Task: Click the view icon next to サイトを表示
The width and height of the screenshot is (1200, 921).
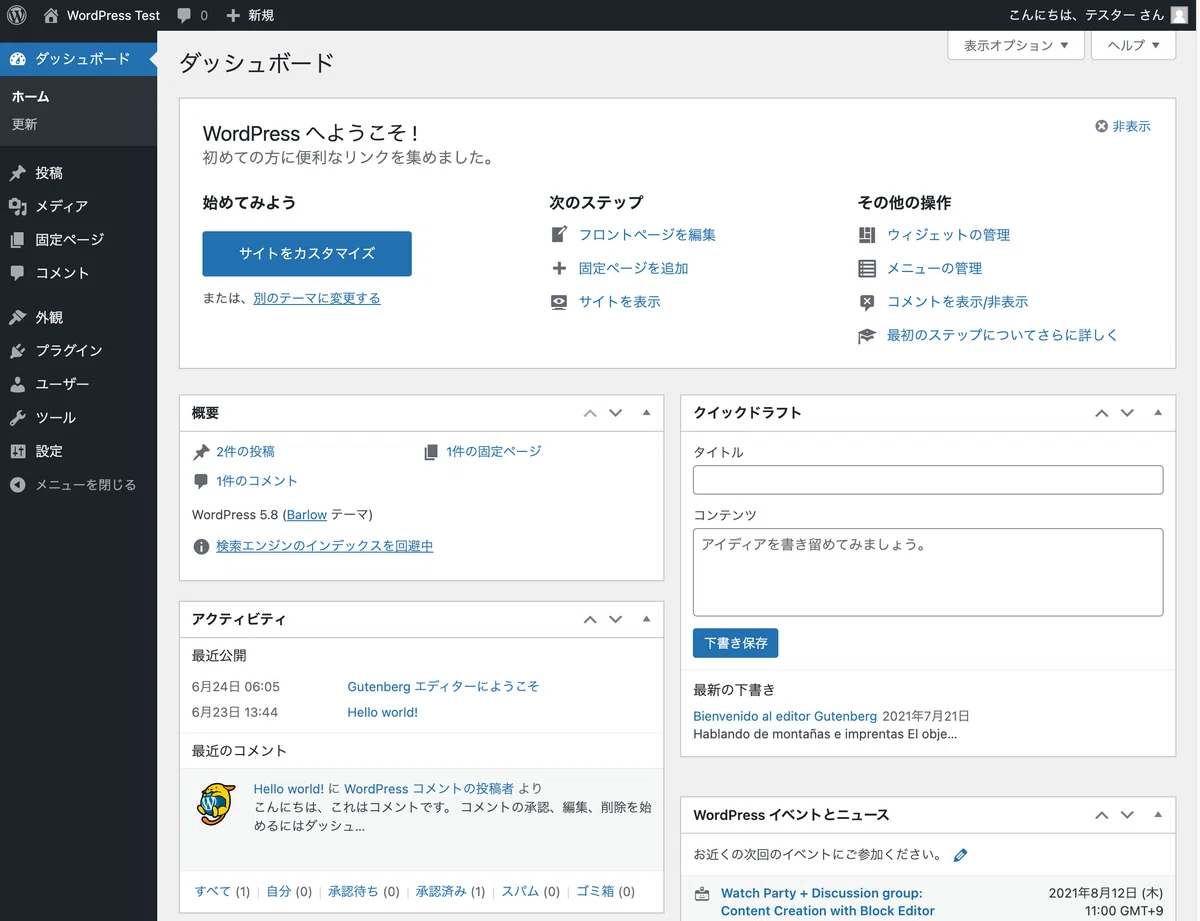Action: click(559, 302)
